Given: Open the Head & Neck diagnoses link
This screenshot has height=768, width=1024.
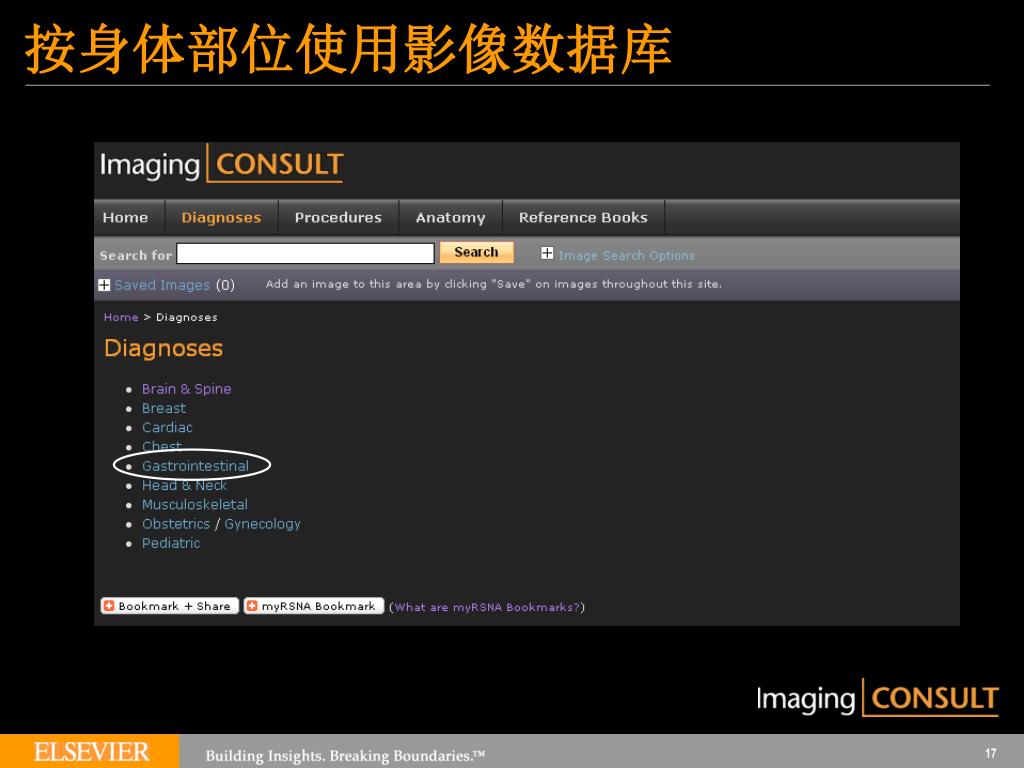Looking at the screenshot, I should [x=184, y=485].
